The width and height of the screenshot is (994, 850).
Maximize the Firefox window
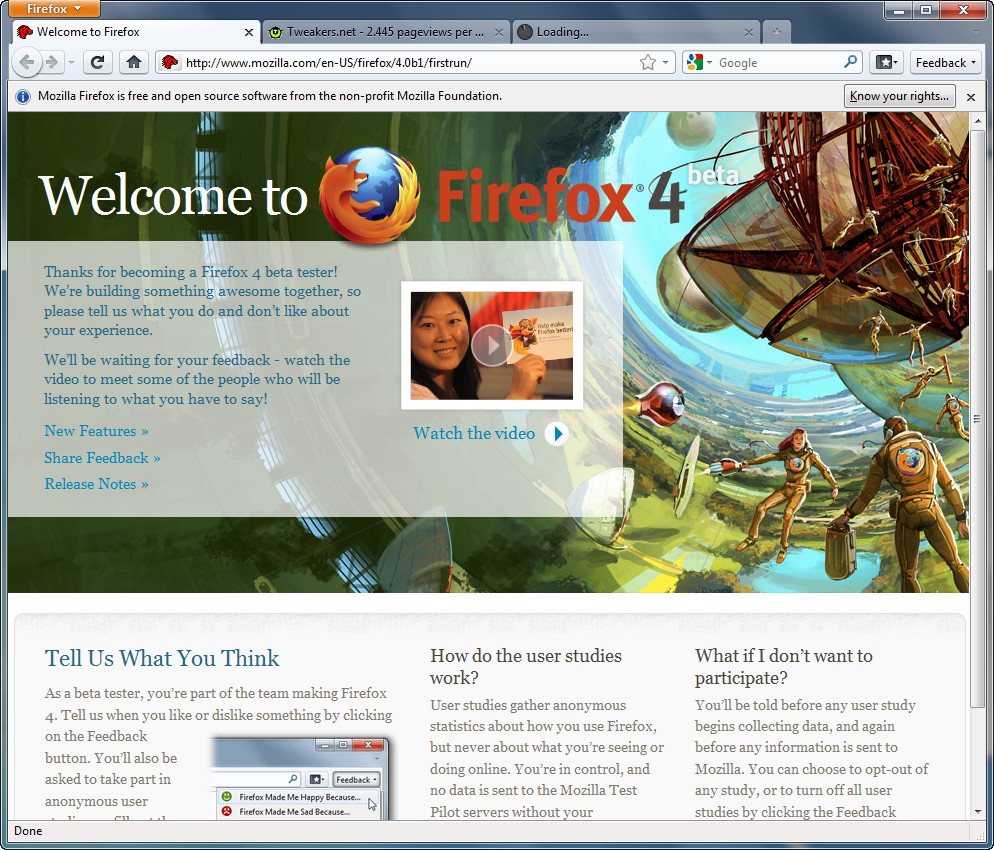point(926,10)
